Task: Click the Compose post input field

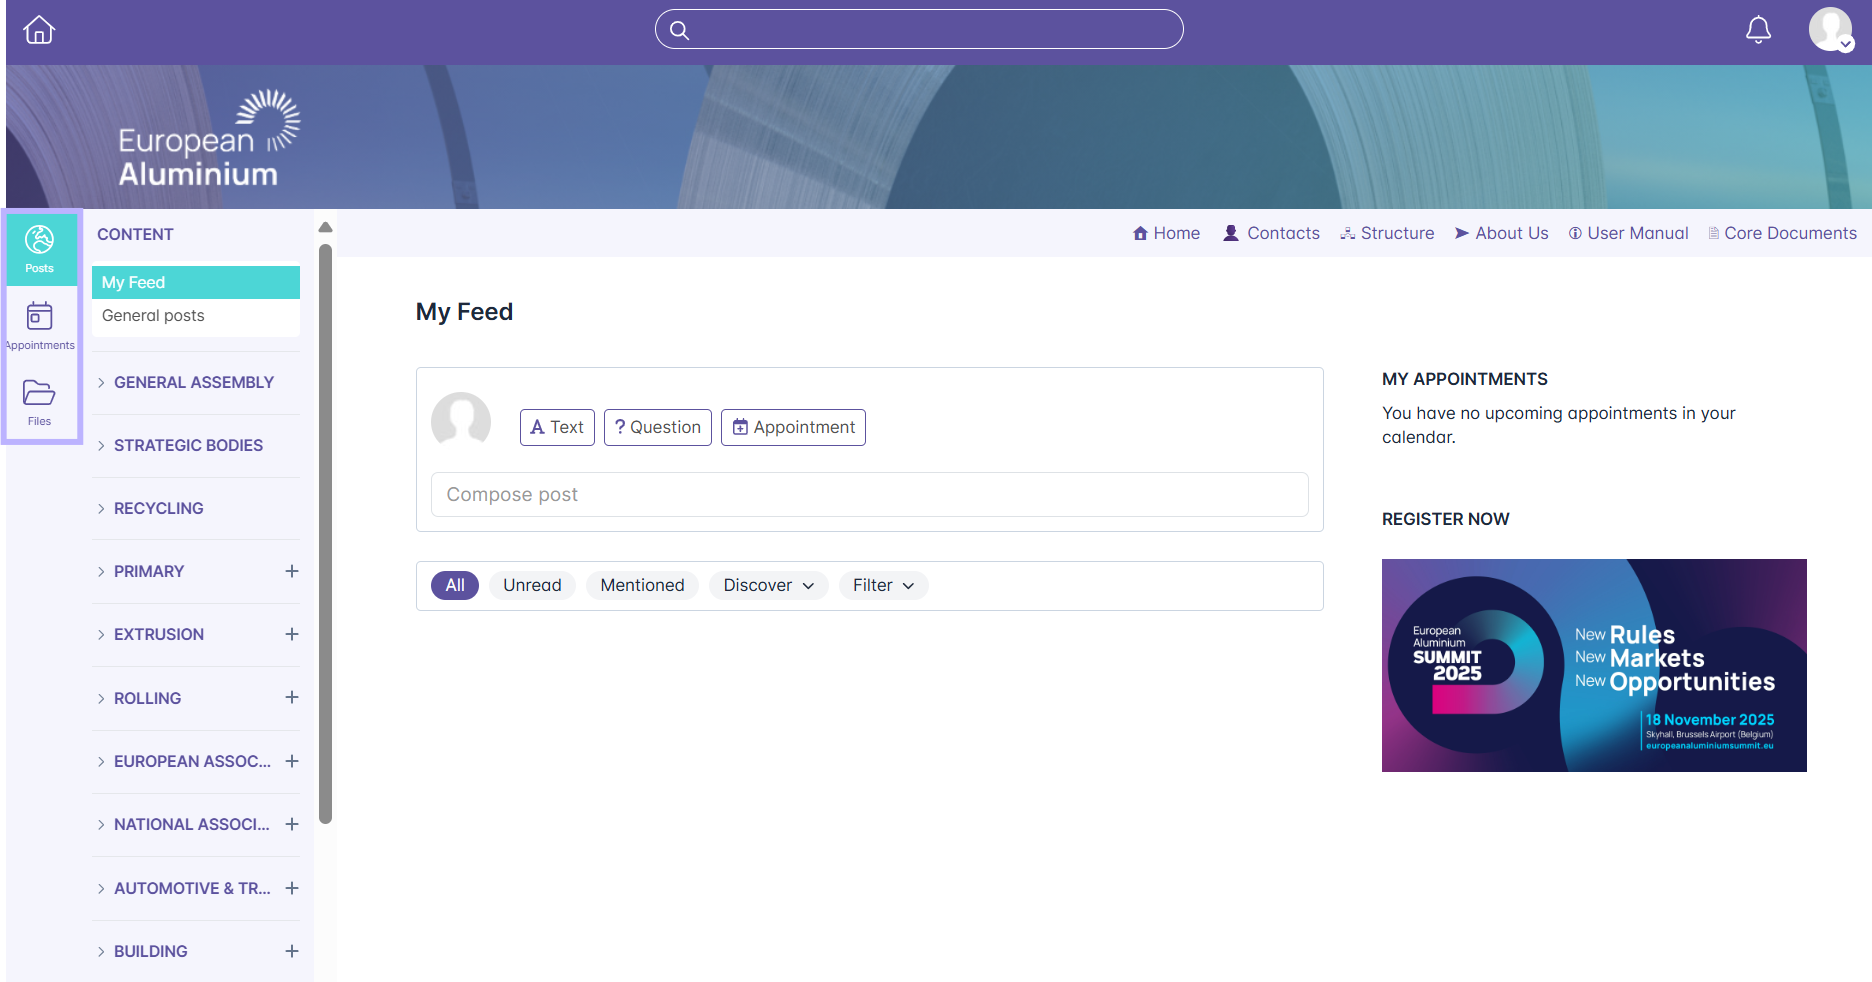Action: 869,494
